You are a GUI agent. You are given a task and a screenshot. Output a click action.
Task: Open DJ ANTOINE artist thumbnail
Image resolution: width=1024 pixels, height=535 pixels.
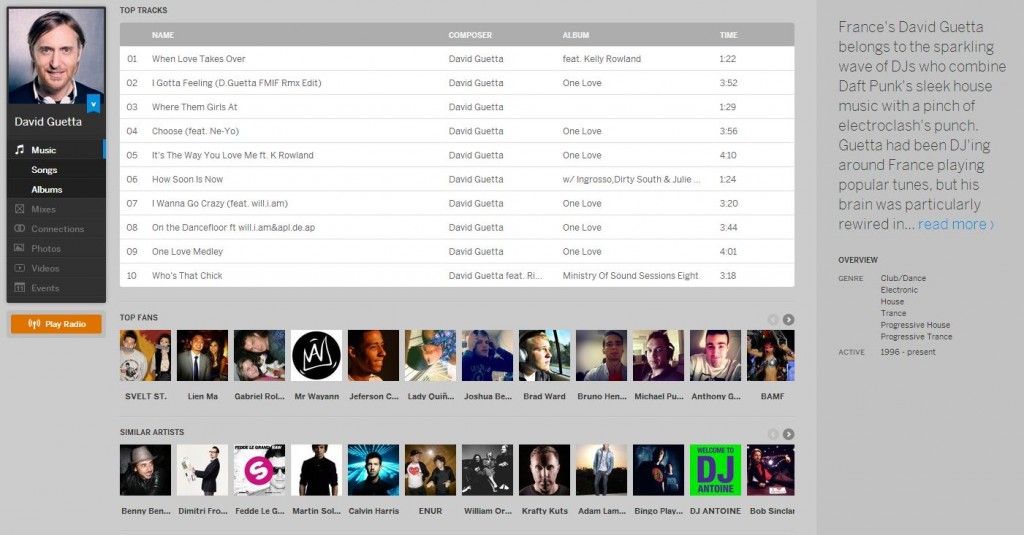pos(715,470)
